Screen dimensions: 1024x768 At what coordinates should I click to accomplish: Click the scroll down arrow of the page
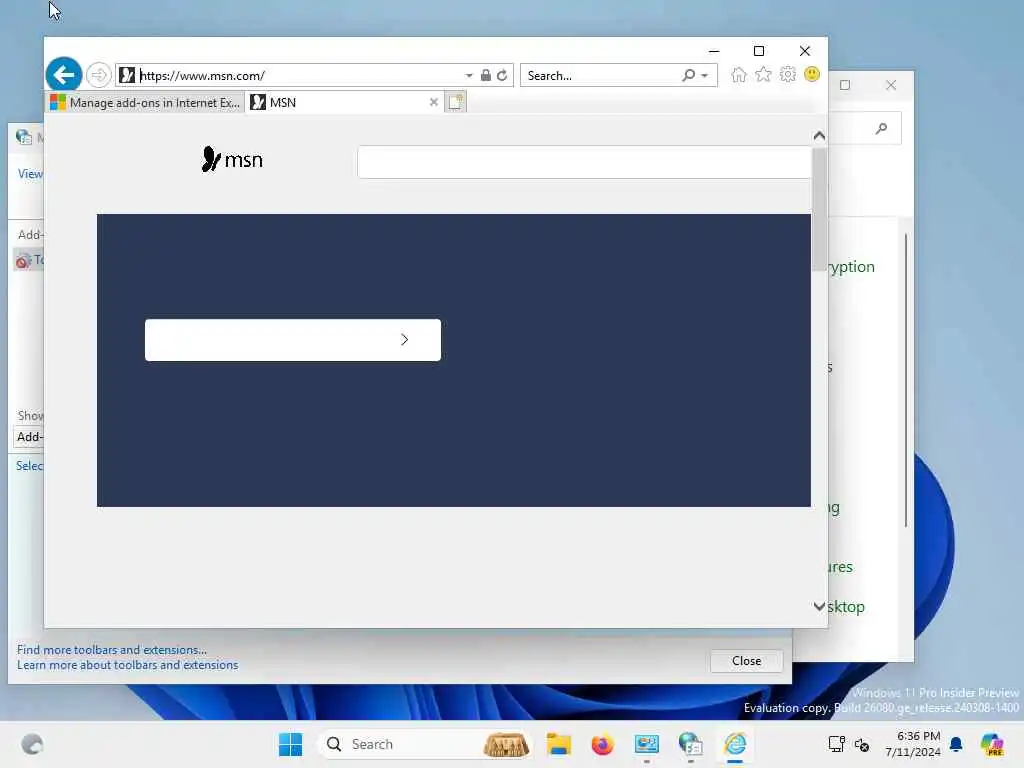click(x=819, y=607)
